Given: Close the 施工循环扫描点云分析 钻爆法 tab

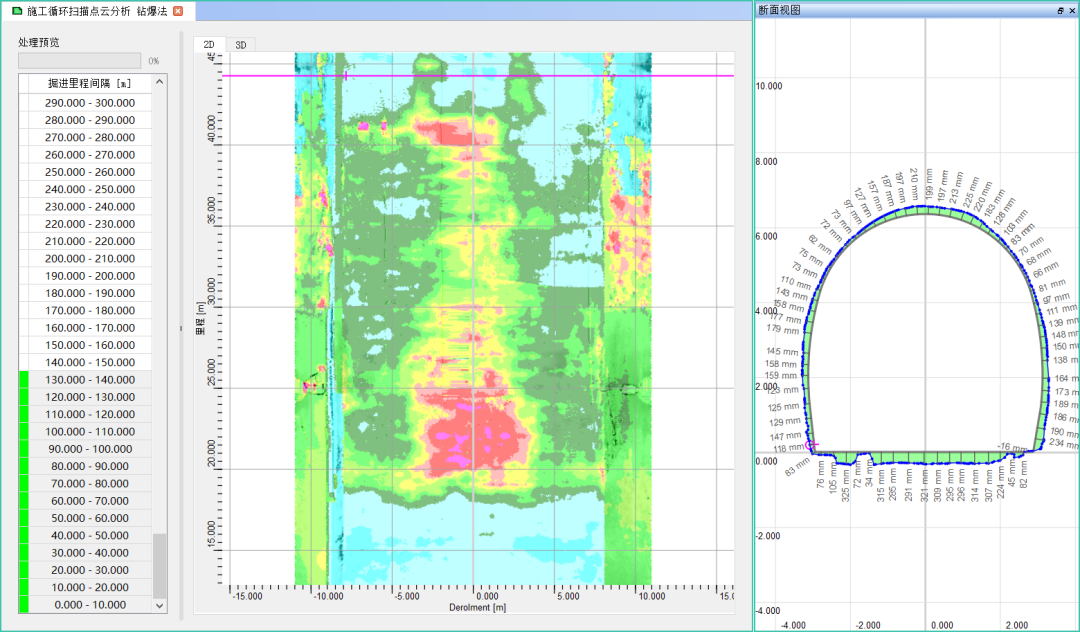Looking at the screenshot, I should click(178, 11).
